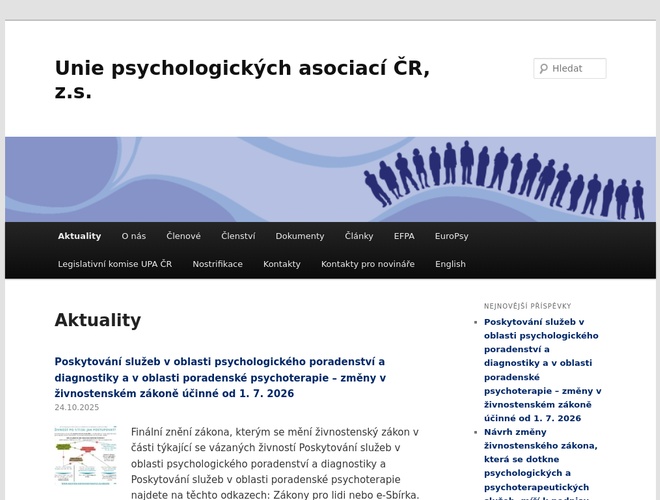Open the Dokumenty menu
660x500 pixels.
point(300,236)
